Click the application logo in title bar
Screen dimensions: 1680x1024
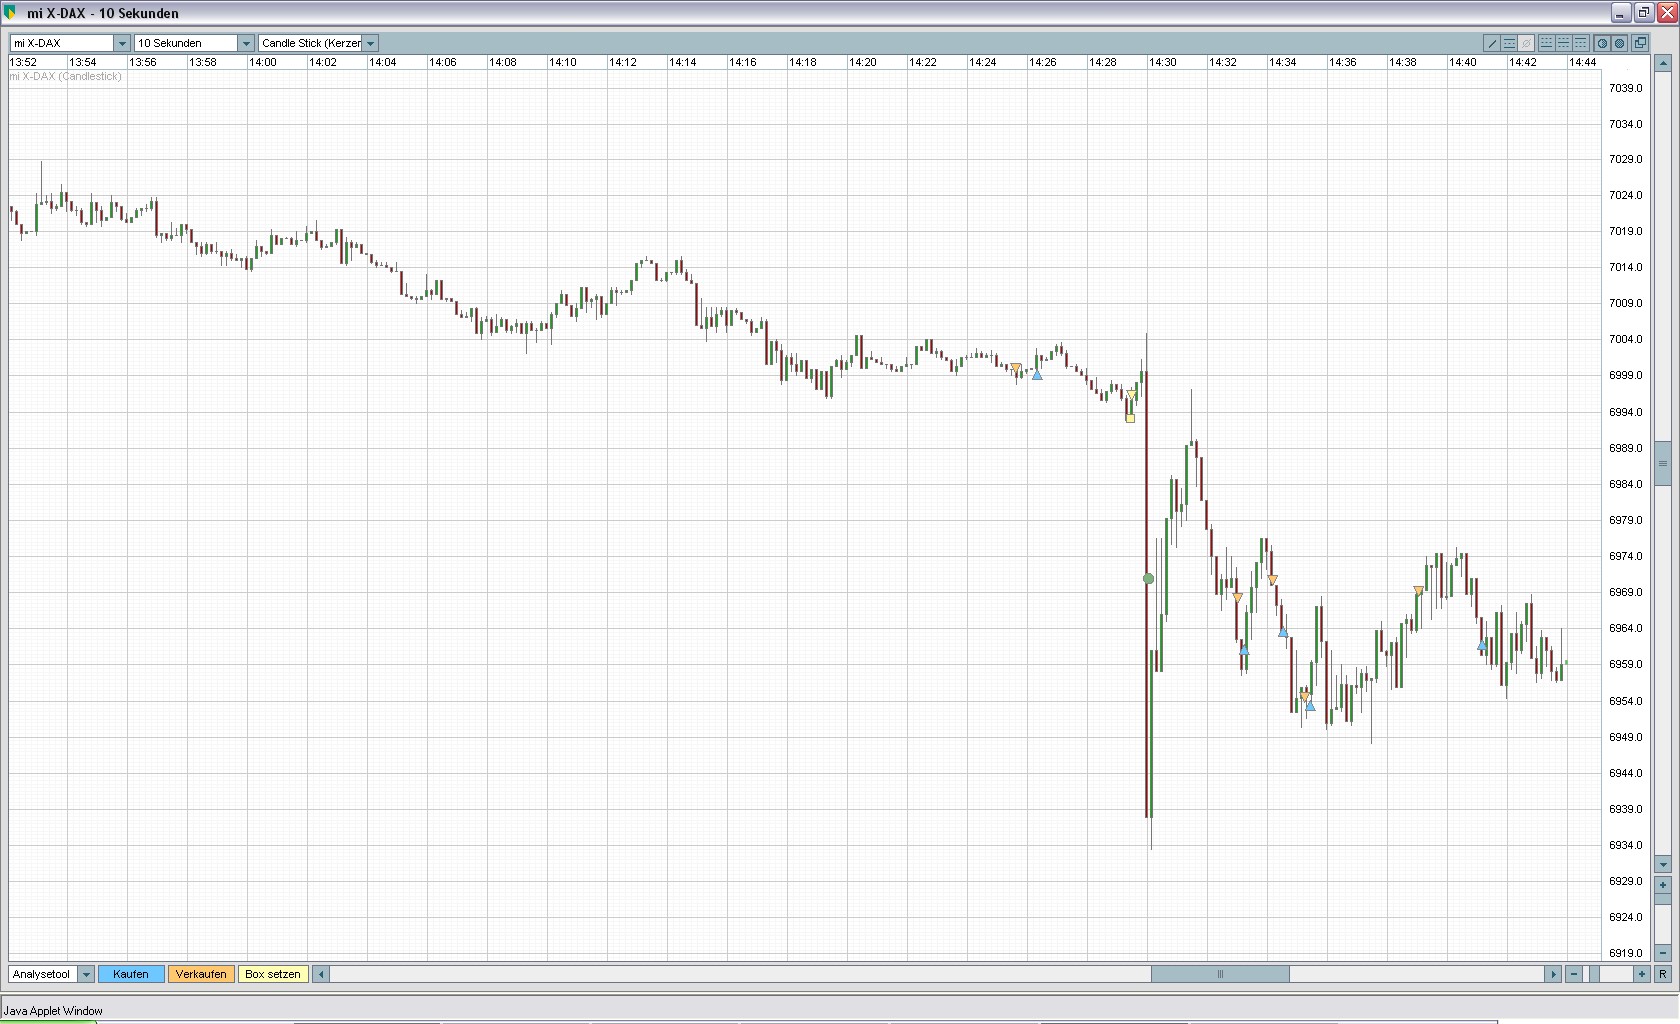11,12
